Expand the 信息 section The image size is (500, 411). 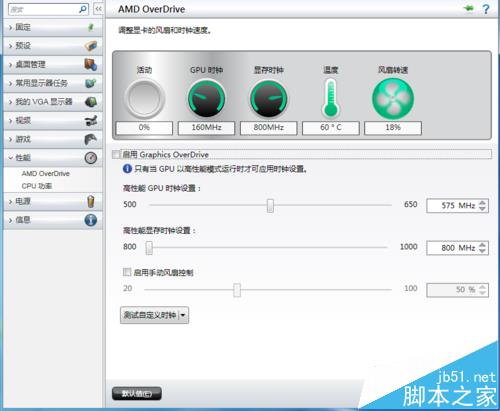10,220
